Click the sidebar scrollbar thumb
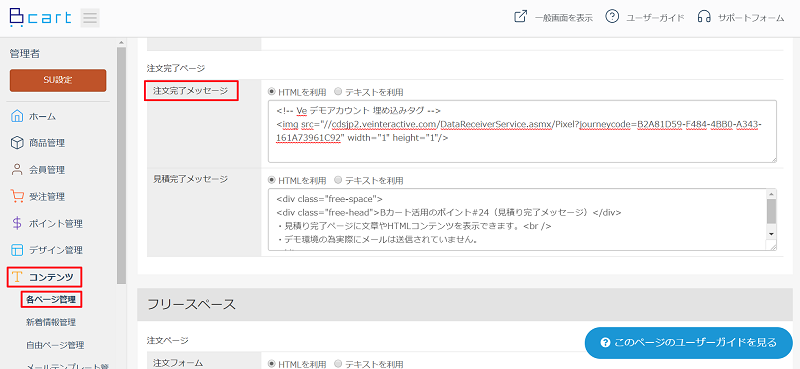 (121, 166)
